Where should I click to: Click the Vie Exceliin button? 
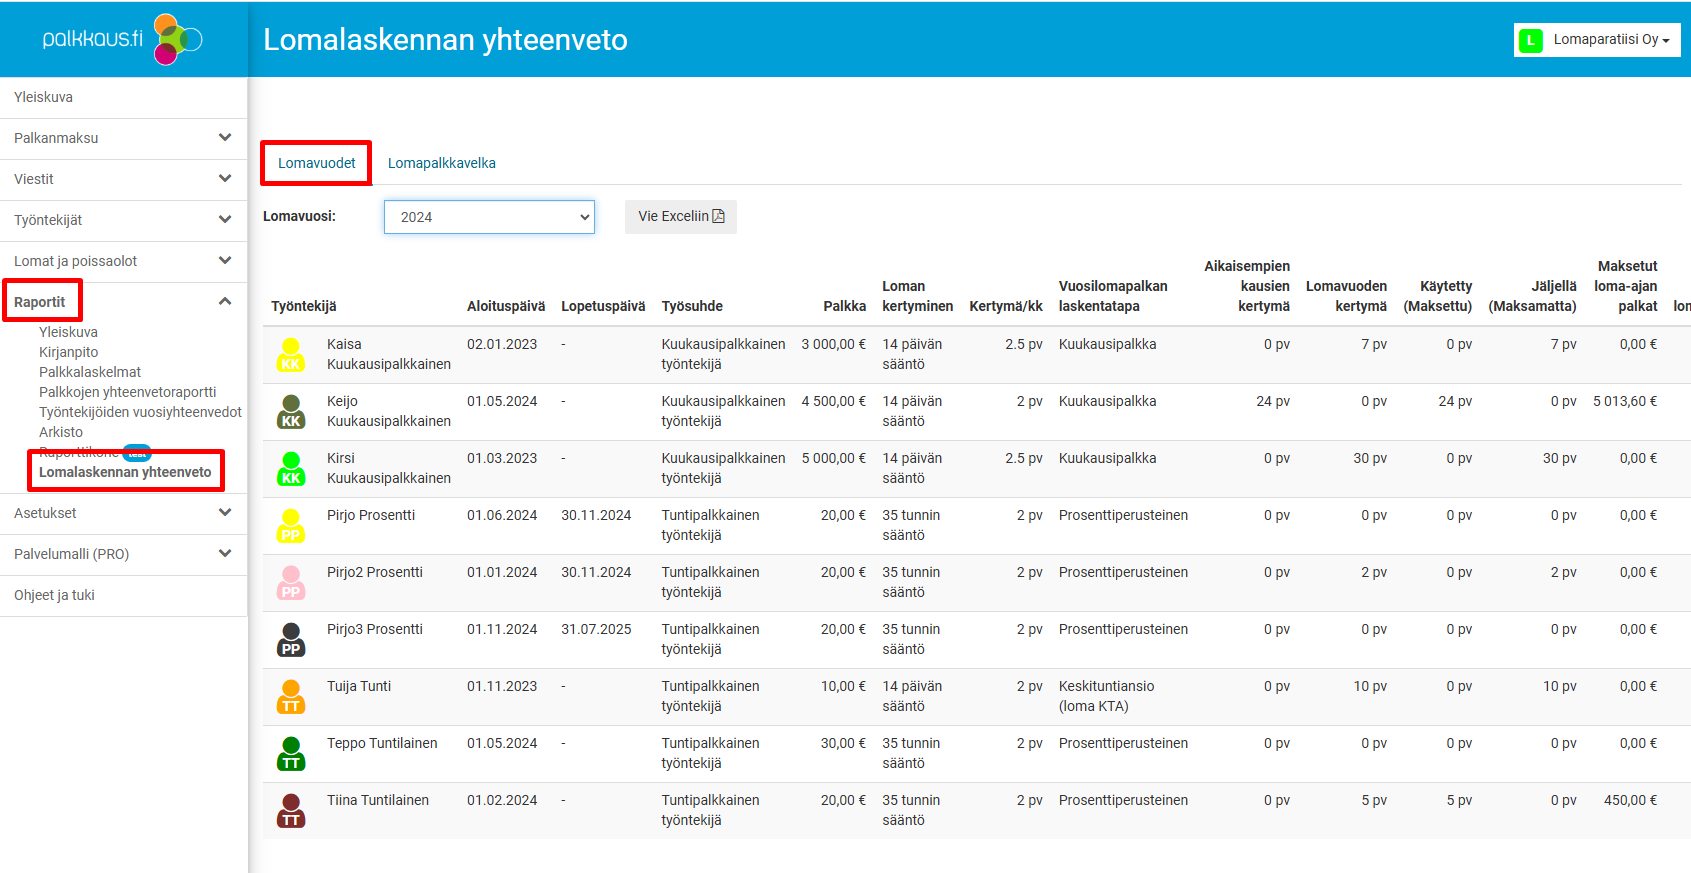pos(681,216)
